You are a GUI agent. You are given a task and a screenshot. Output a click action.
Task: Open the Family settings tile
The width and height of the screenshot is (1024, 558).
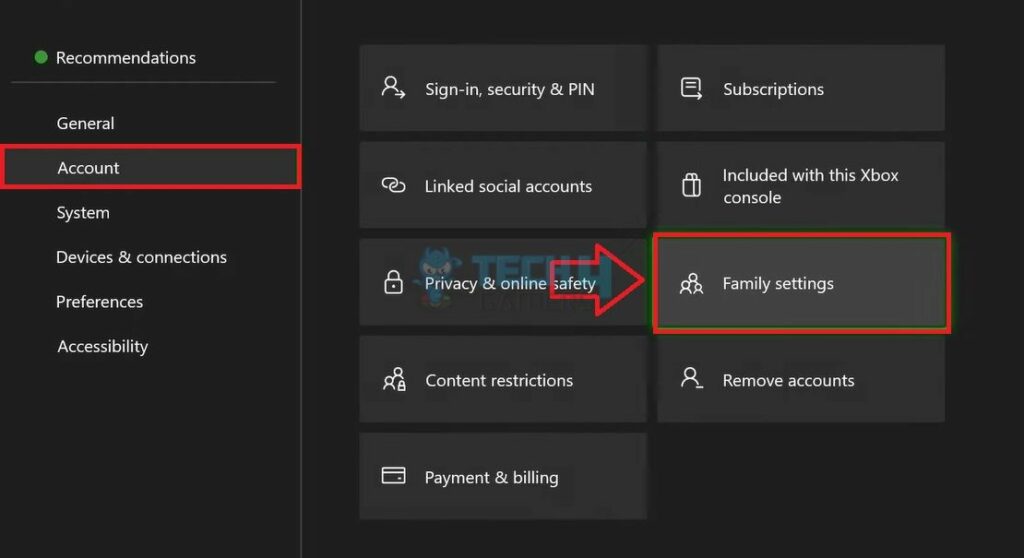pos(801,284)
